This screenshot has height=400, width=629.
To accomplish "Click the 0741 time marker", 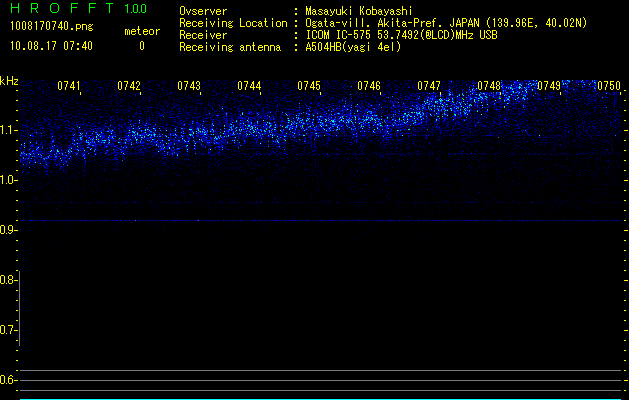I will [x=69, y=87].
